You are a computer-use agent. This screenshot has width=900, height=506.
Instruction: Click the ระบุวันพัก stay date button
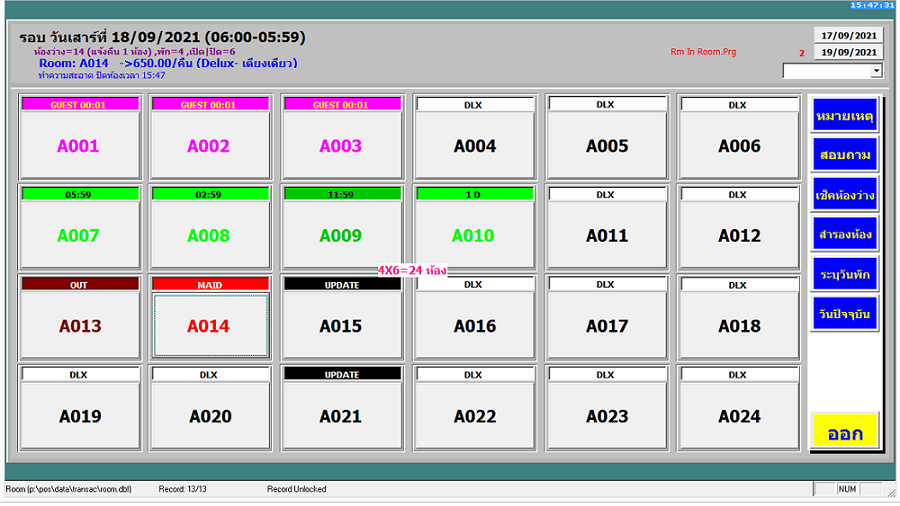pyautogui.click(x=844, y=274)
